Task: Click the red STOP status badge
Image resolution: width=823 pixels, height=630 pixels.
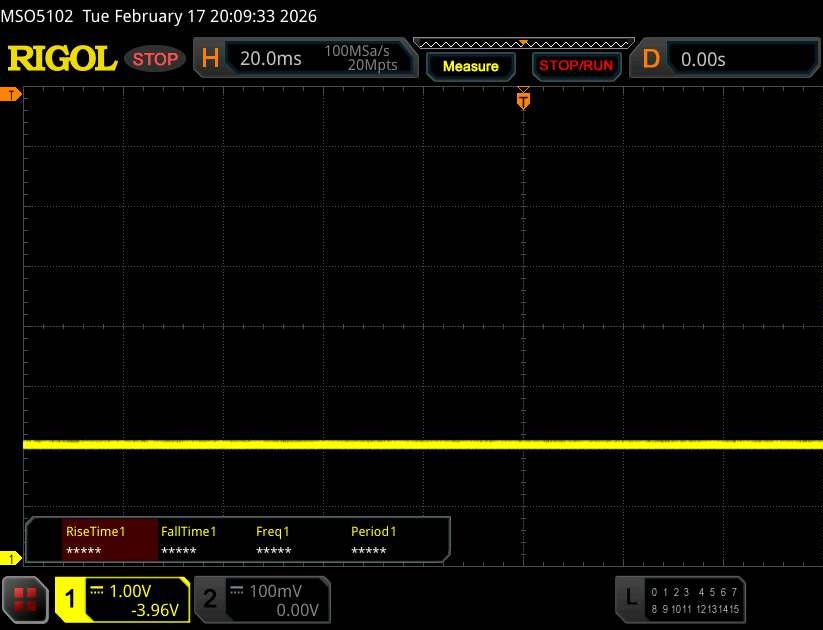Action: [156, 59]
